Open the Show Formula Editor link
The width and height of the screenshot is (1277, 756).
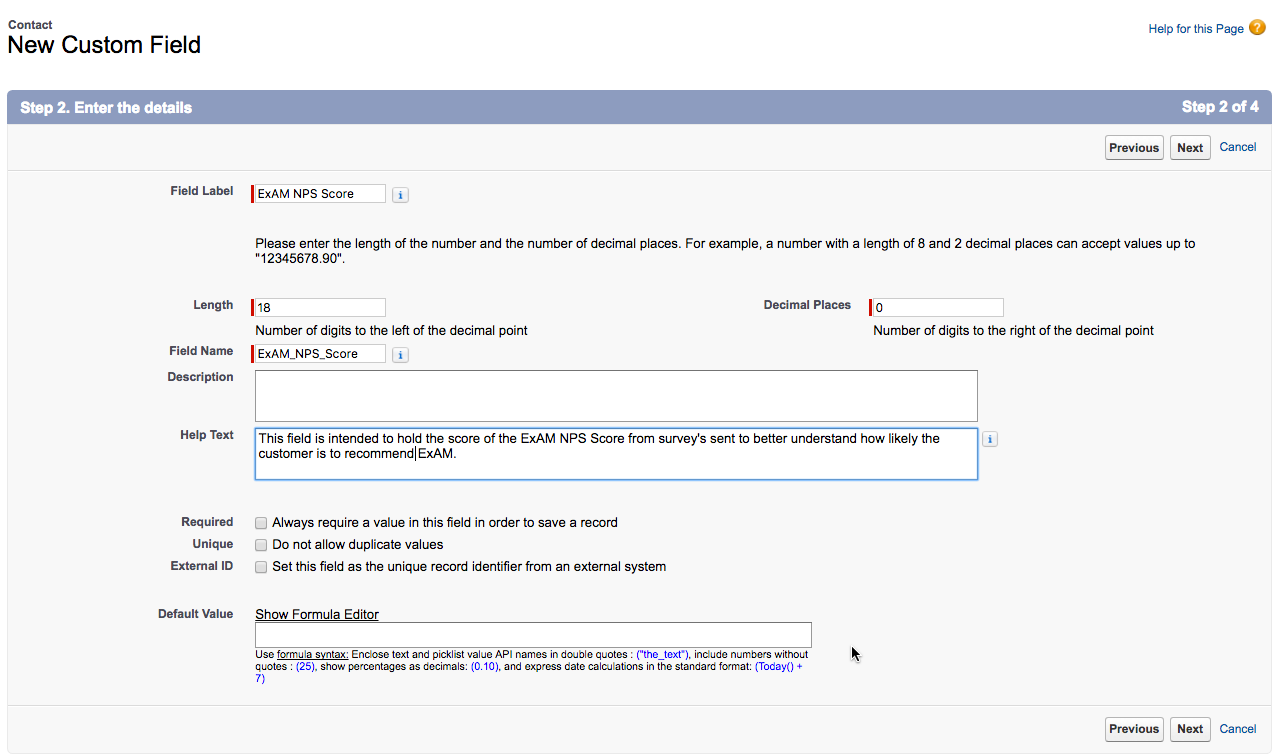pos(317,614)
